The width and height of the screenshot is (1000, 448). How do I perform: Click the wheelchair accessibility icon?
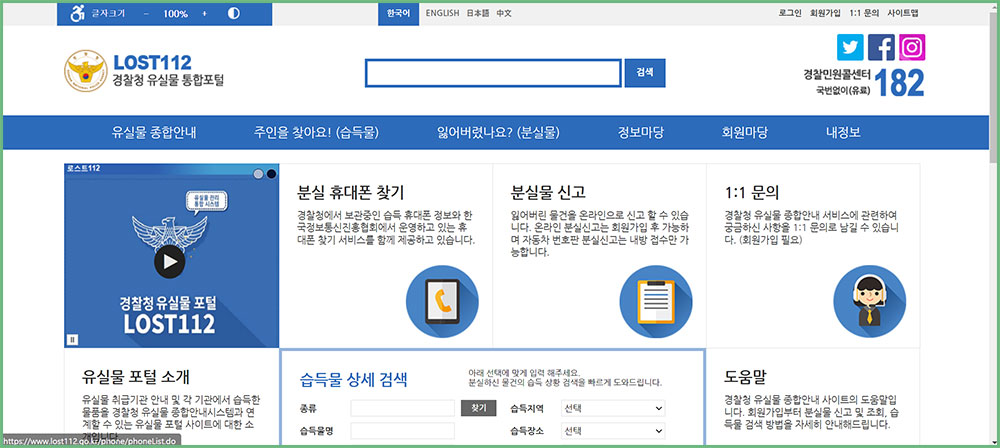point(77,13)
